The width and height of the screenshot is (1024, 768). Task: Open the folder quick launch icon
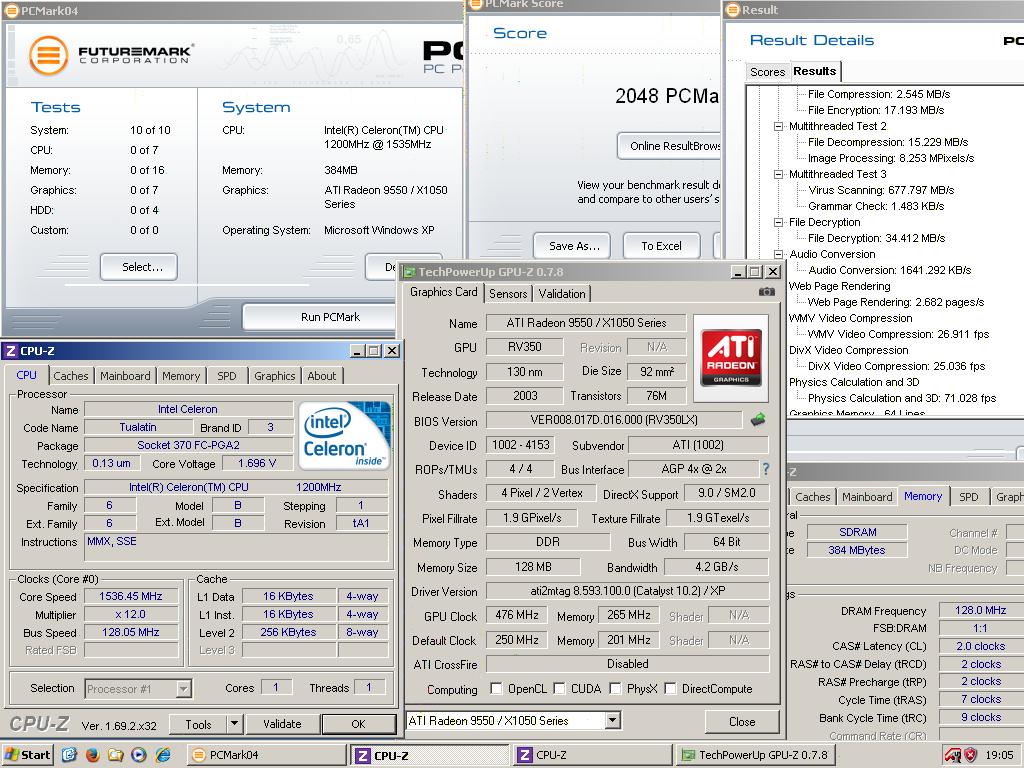(x=116, y=755)
